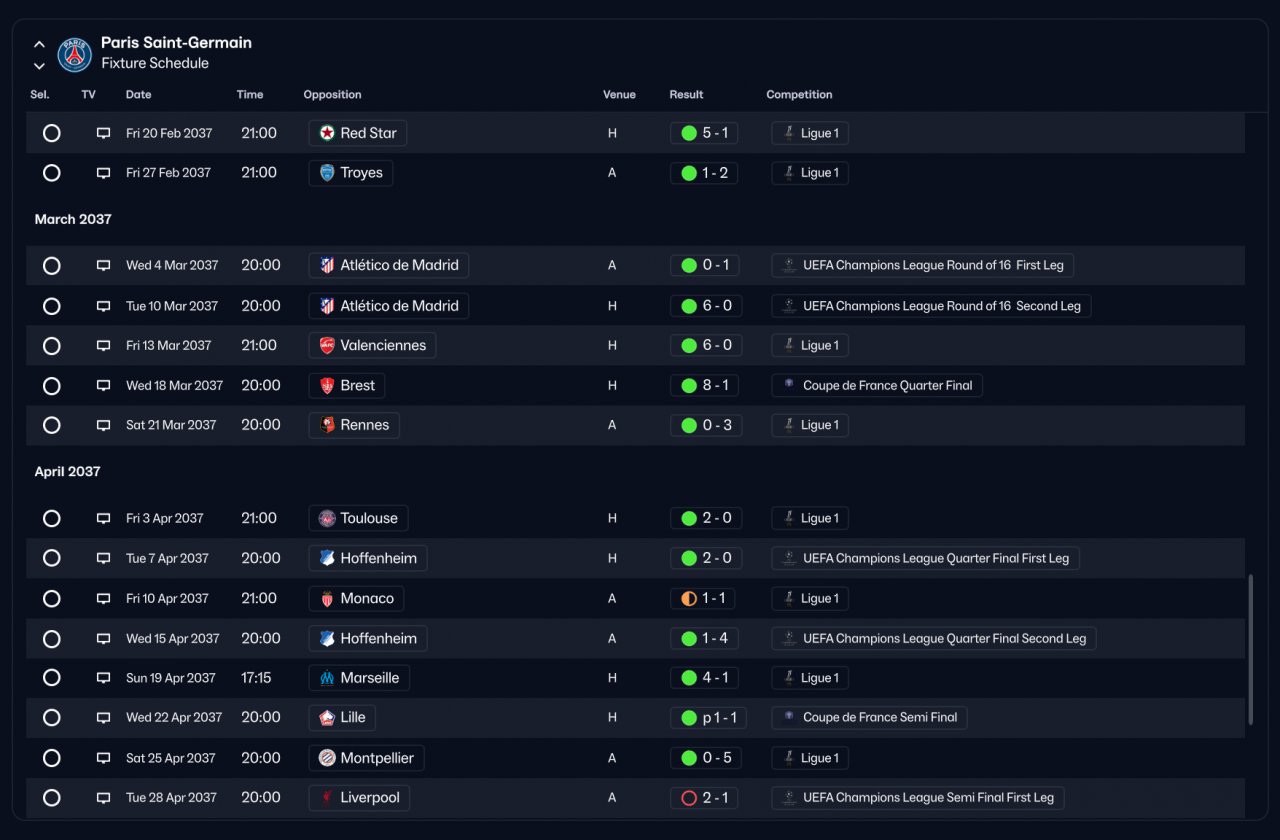Viewport: 1280px width, 840px height.
Task: Click the down chevron next to club name
Action: (39, 66)
